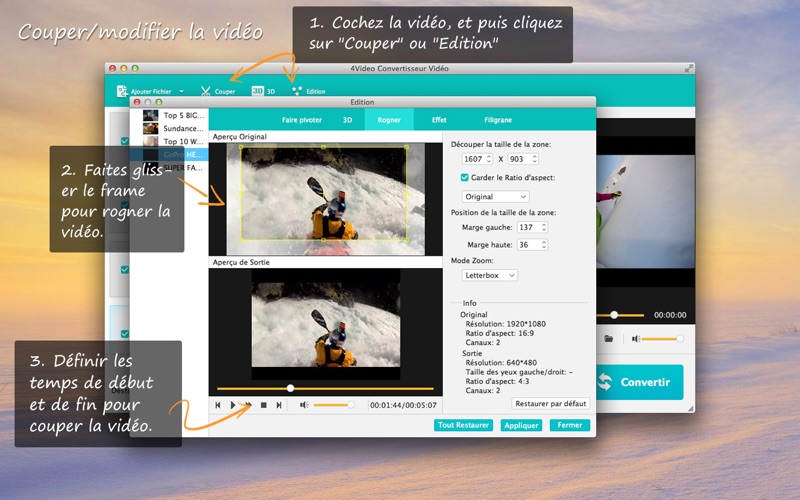Click the main window volume slider
The image size is (800, 500).
click(662, 339)
